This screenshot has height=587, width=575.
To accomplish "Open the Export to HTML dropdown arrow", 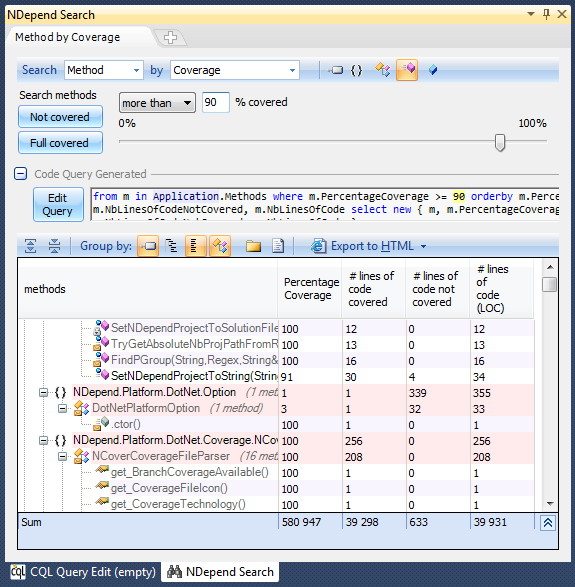I will coord(423,246).
